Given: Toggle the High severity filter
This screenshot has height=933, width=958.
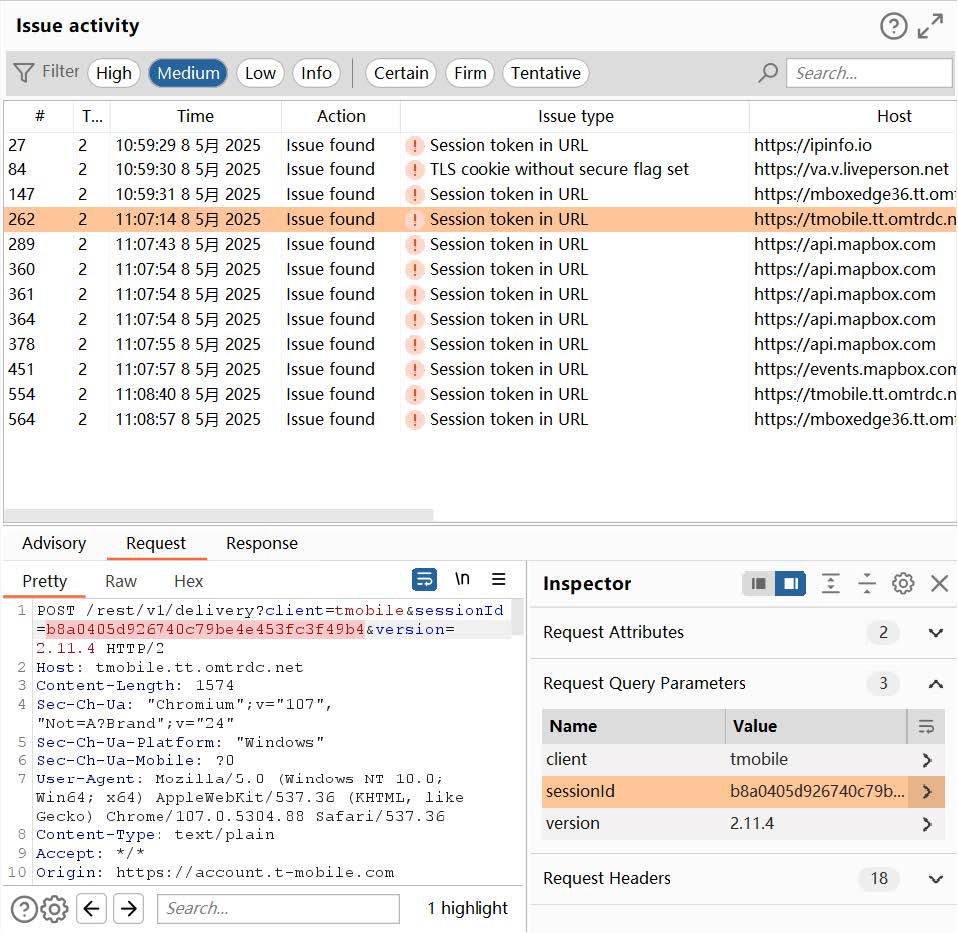Looking at the screenshot, I should [113, 73].
